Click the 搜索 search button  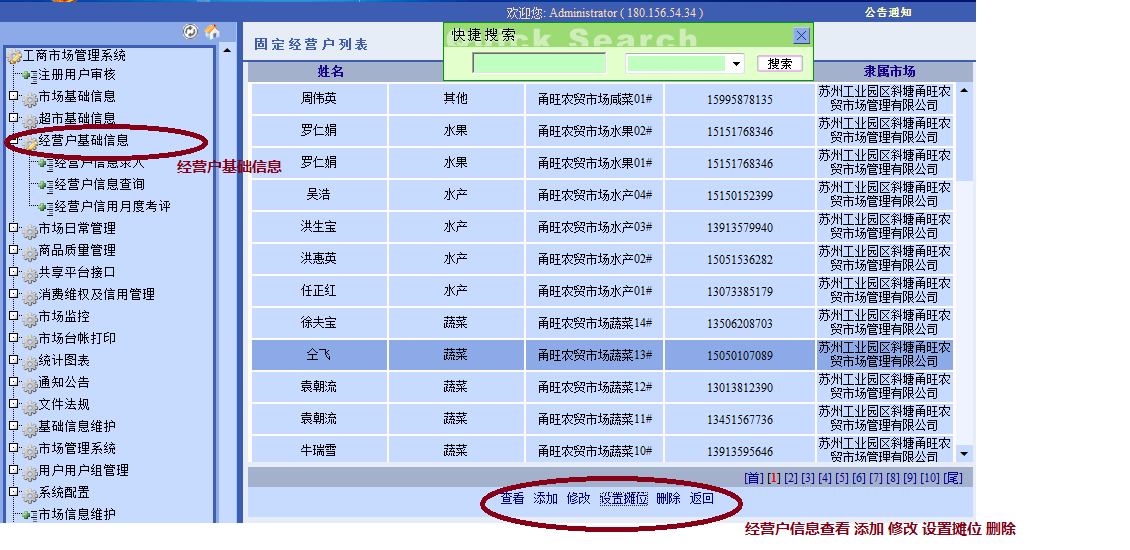[780, 63]
